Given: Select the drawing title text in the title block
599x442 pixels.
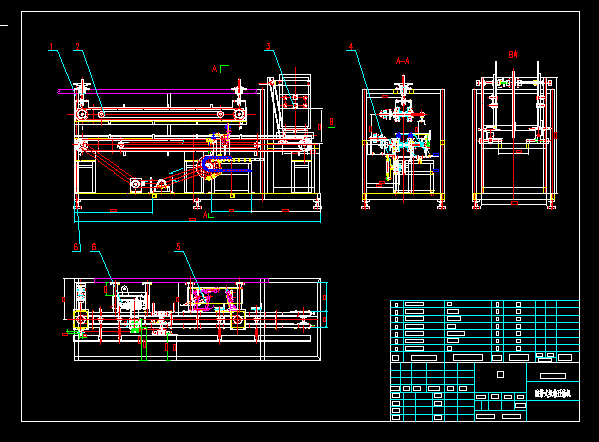Looking at the screenshot, I should tap(553, 393).
